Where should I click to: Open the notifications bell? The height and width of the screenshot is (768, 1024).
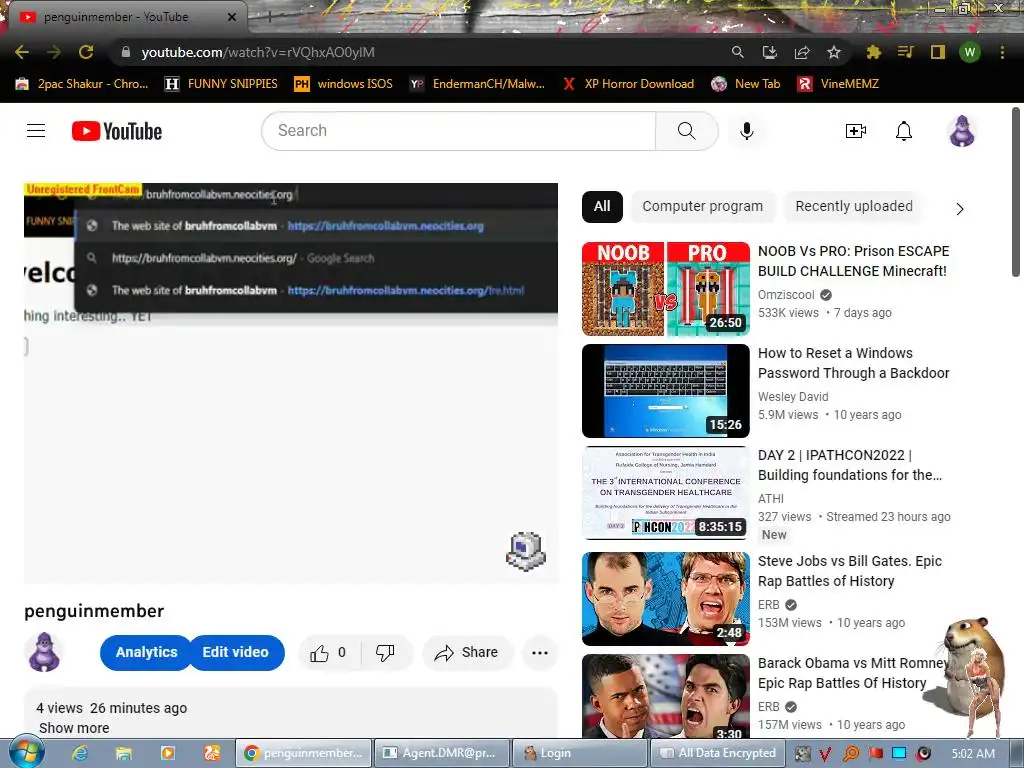tap(904, 131)
